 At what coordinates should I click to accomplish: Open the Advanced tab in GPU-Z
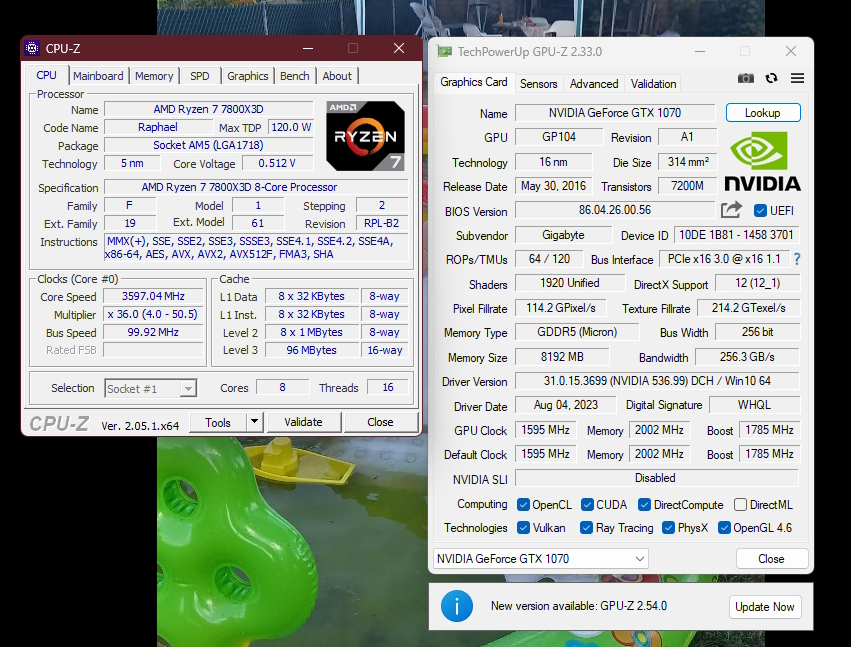(x=594, y=84)
